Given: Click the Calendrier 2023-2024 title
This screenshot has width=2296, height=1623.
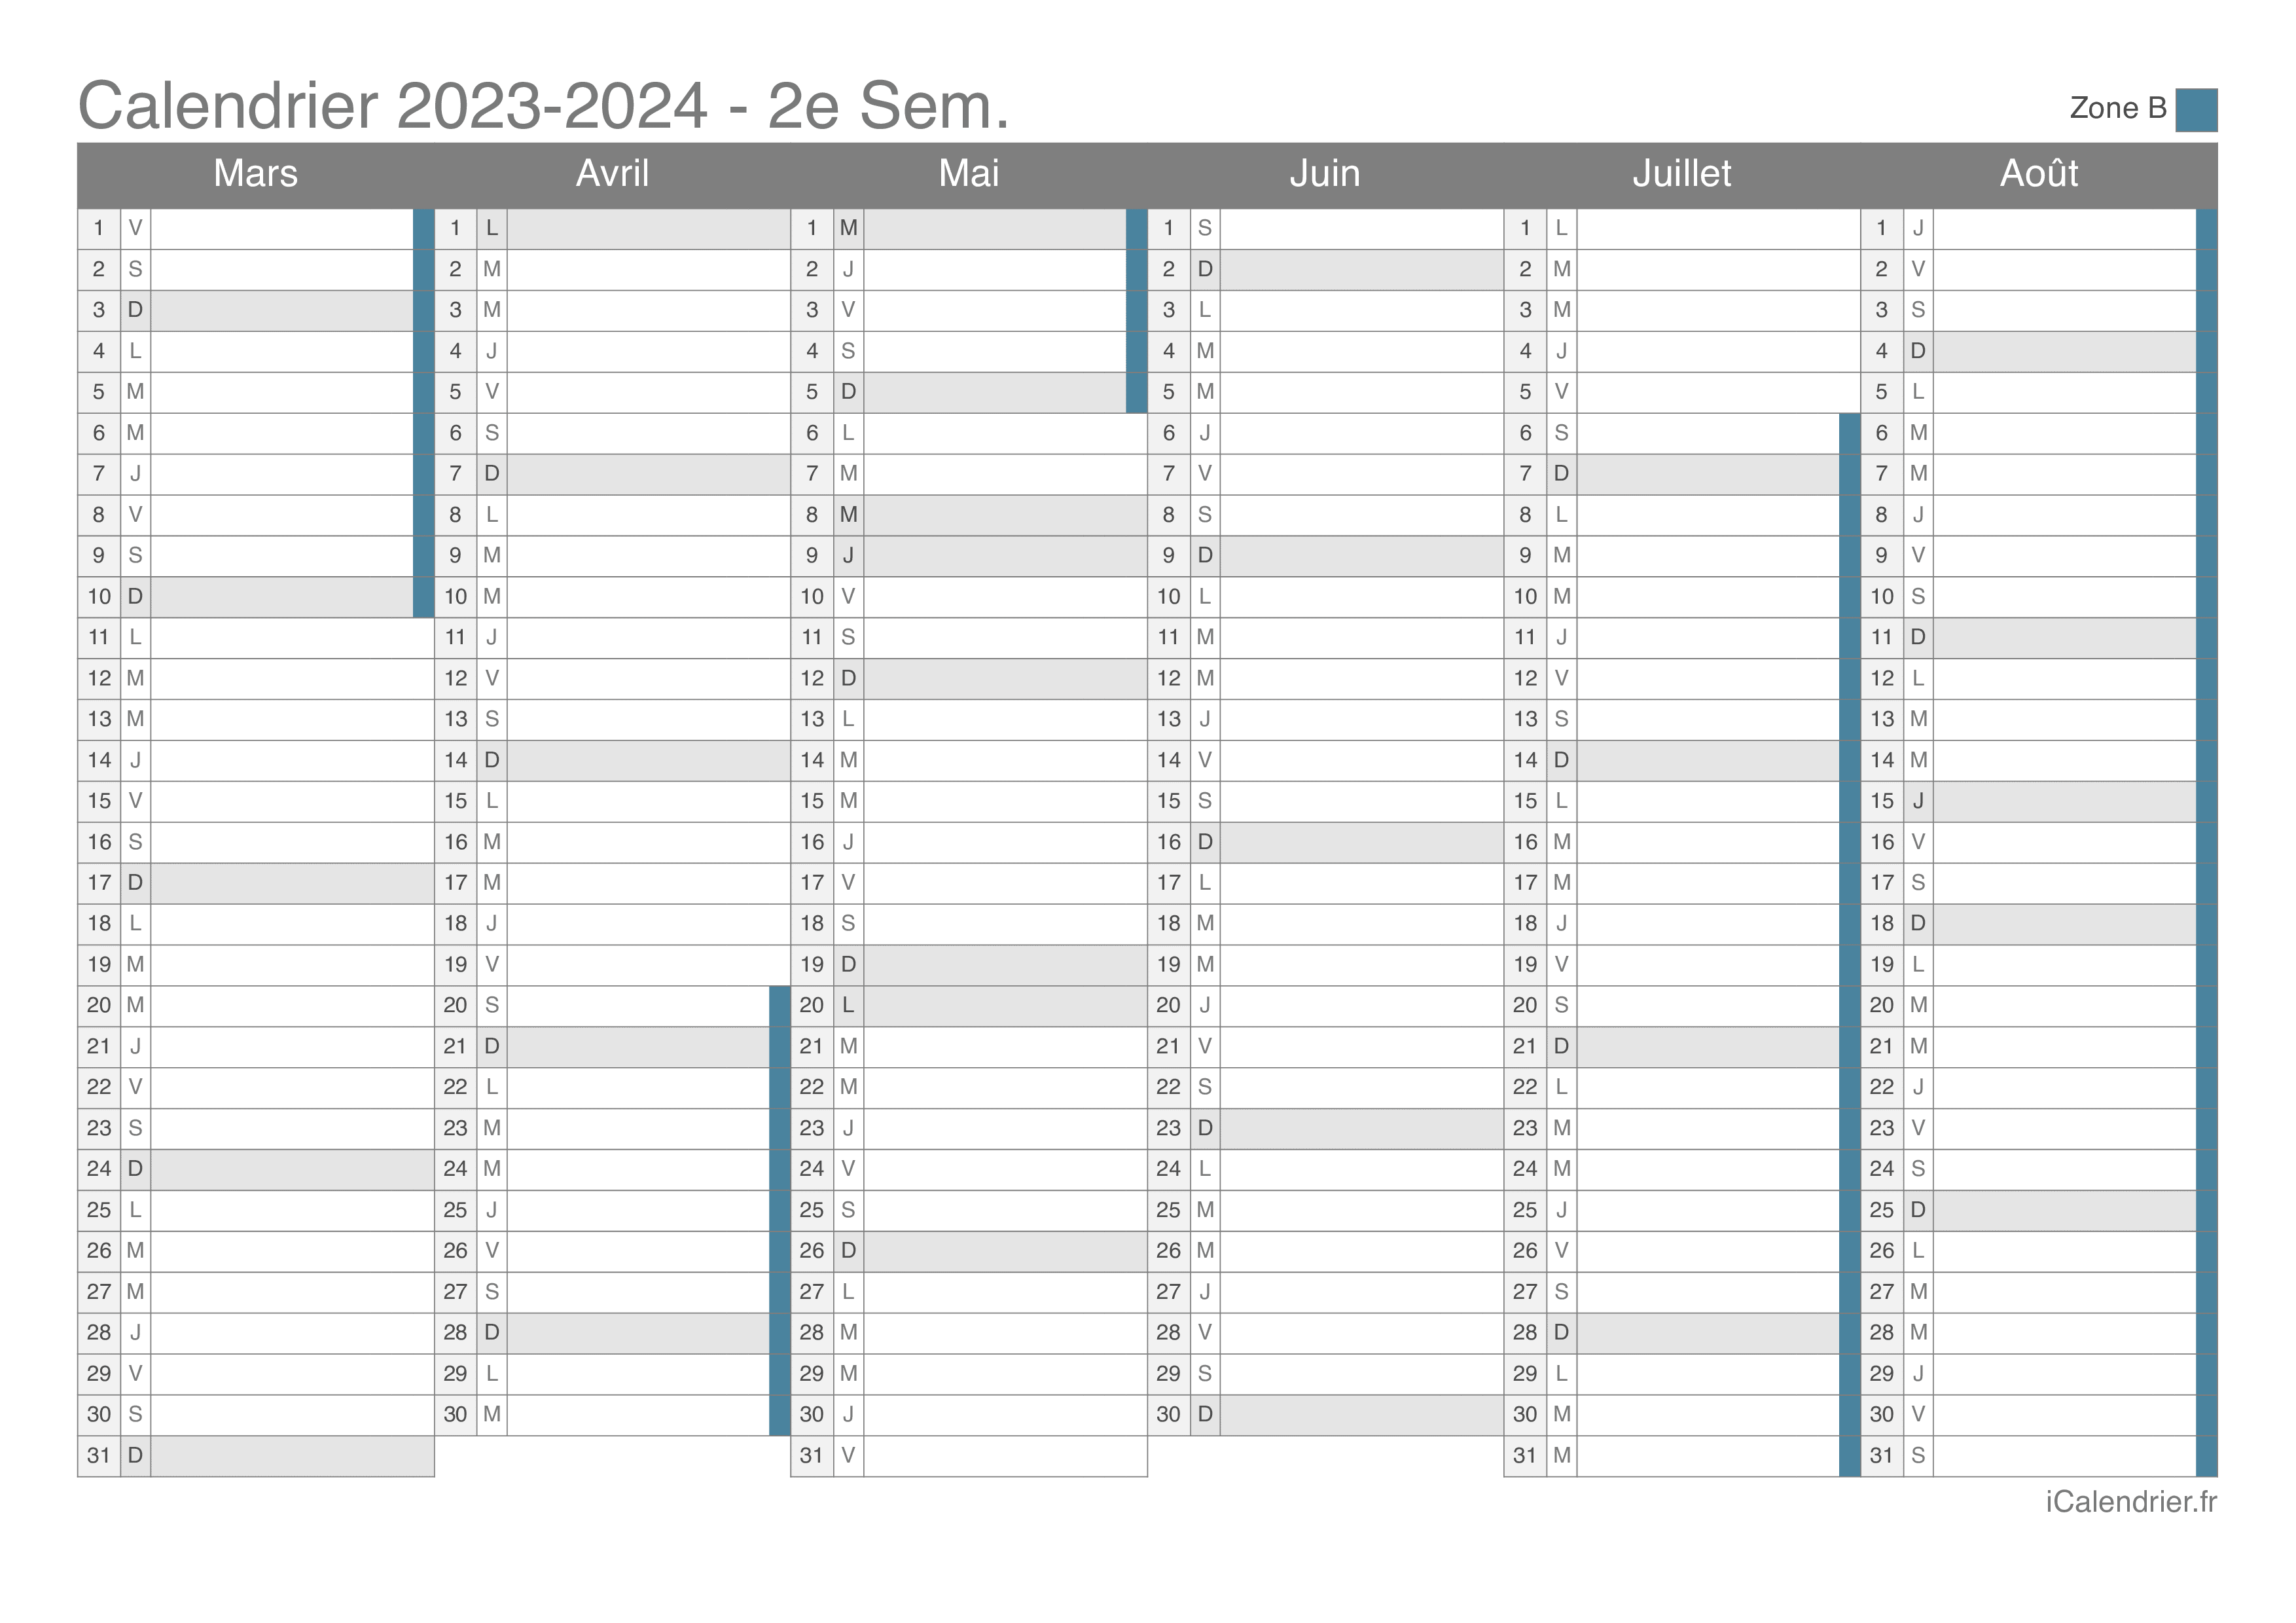Looking at the screenshot, I should point(544,106).
